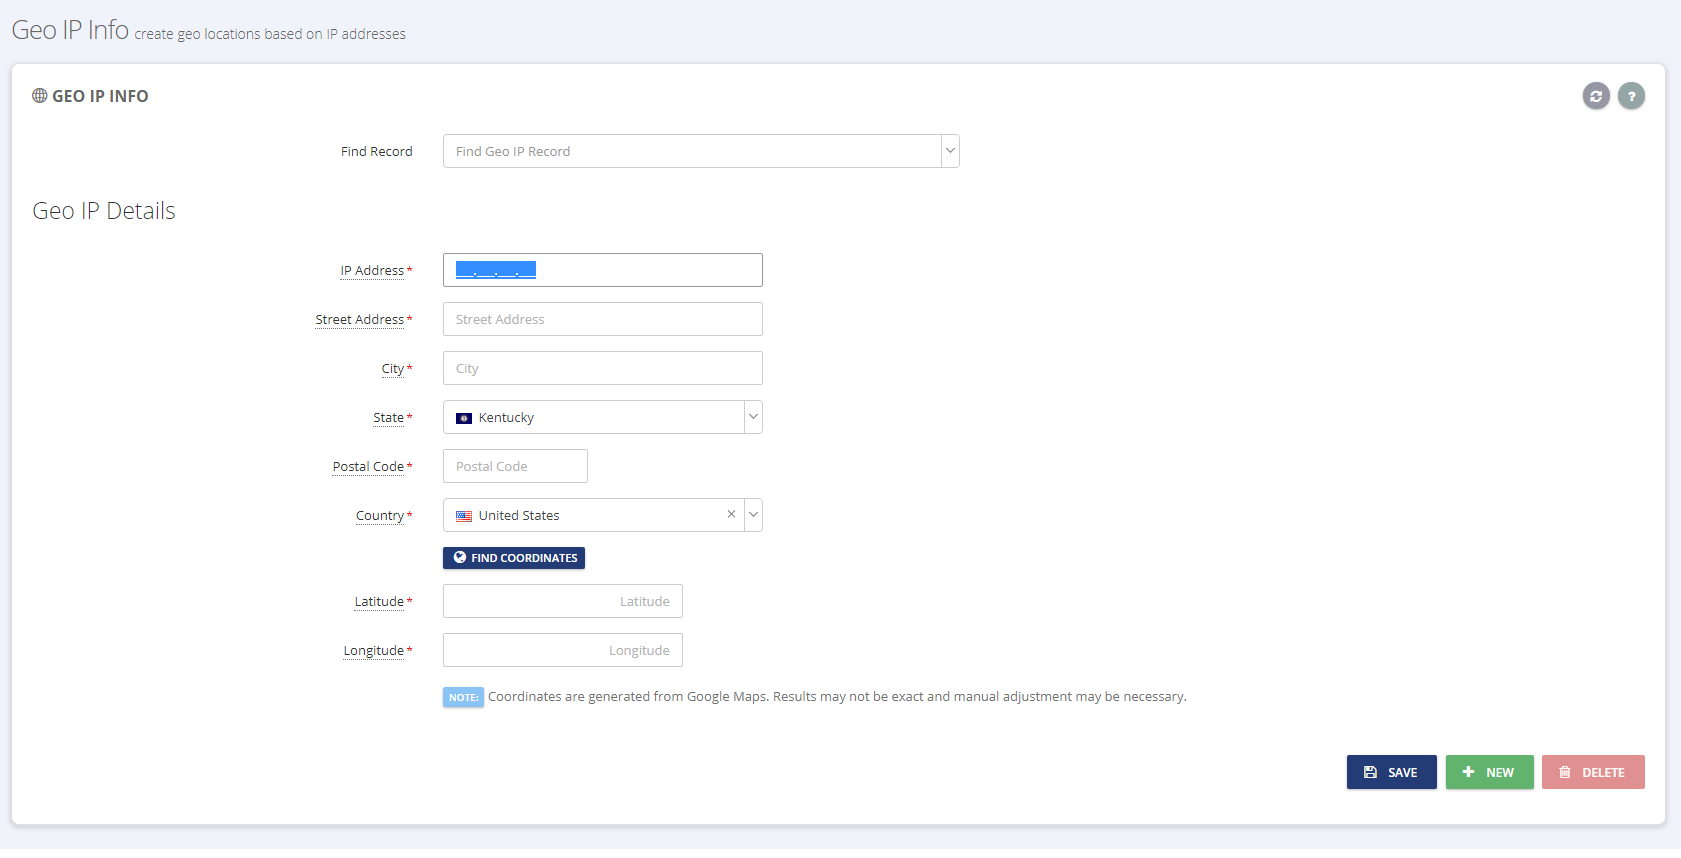Click the Street Address field label
Image resolution: width=1681 pixels, height=858 pixels.
pyautogui.click(x=359, y=320)
